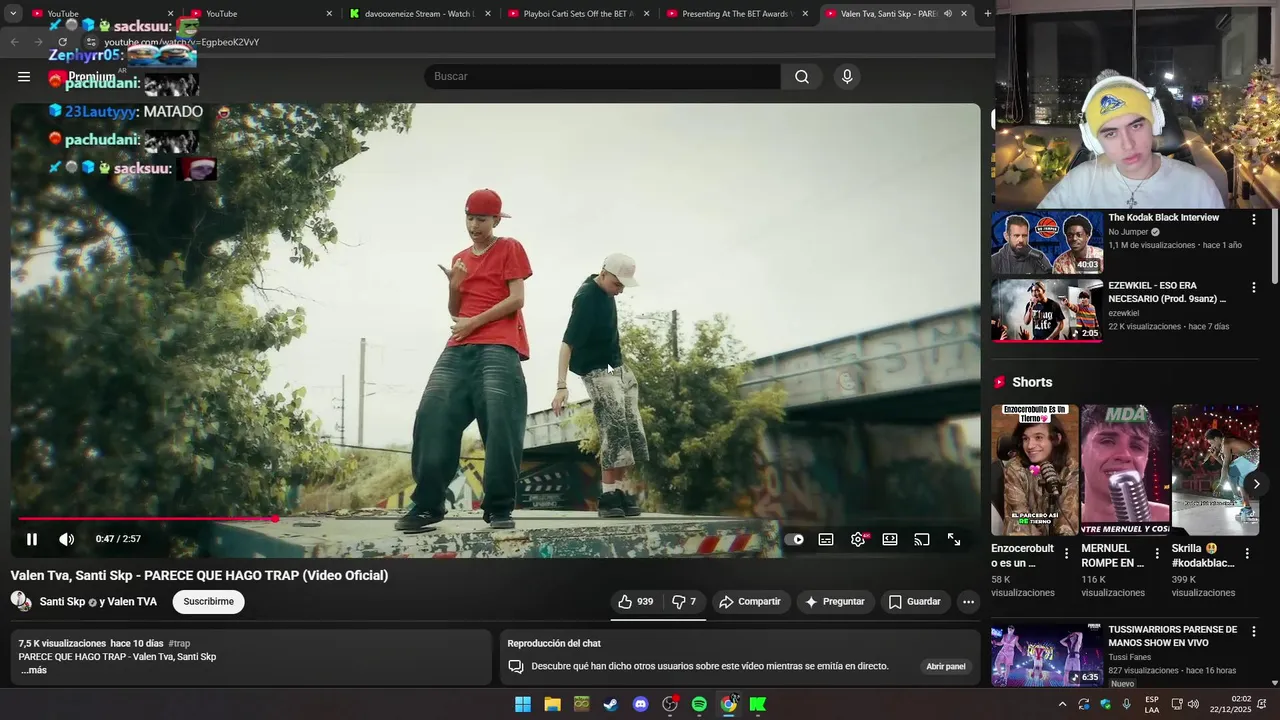The height and width of the screenshot is (720, 1280).
Task: Open options for the Skrilla short
Action: (1247, 553)
